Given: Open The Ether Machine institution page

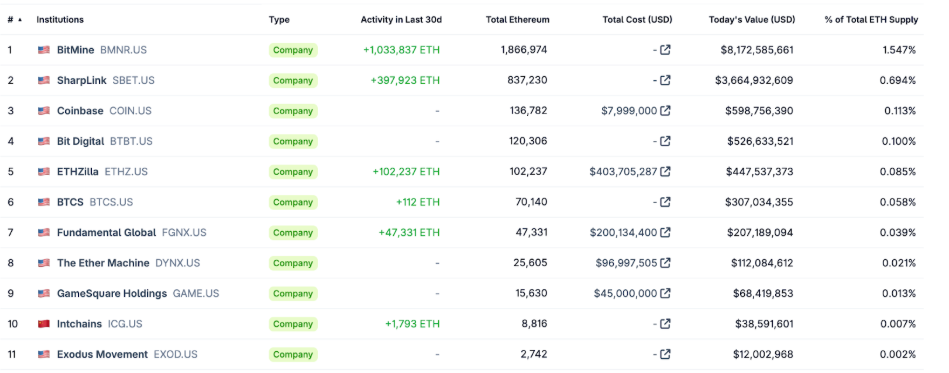Looking at the screenshot, I should [x=103, y=263].
